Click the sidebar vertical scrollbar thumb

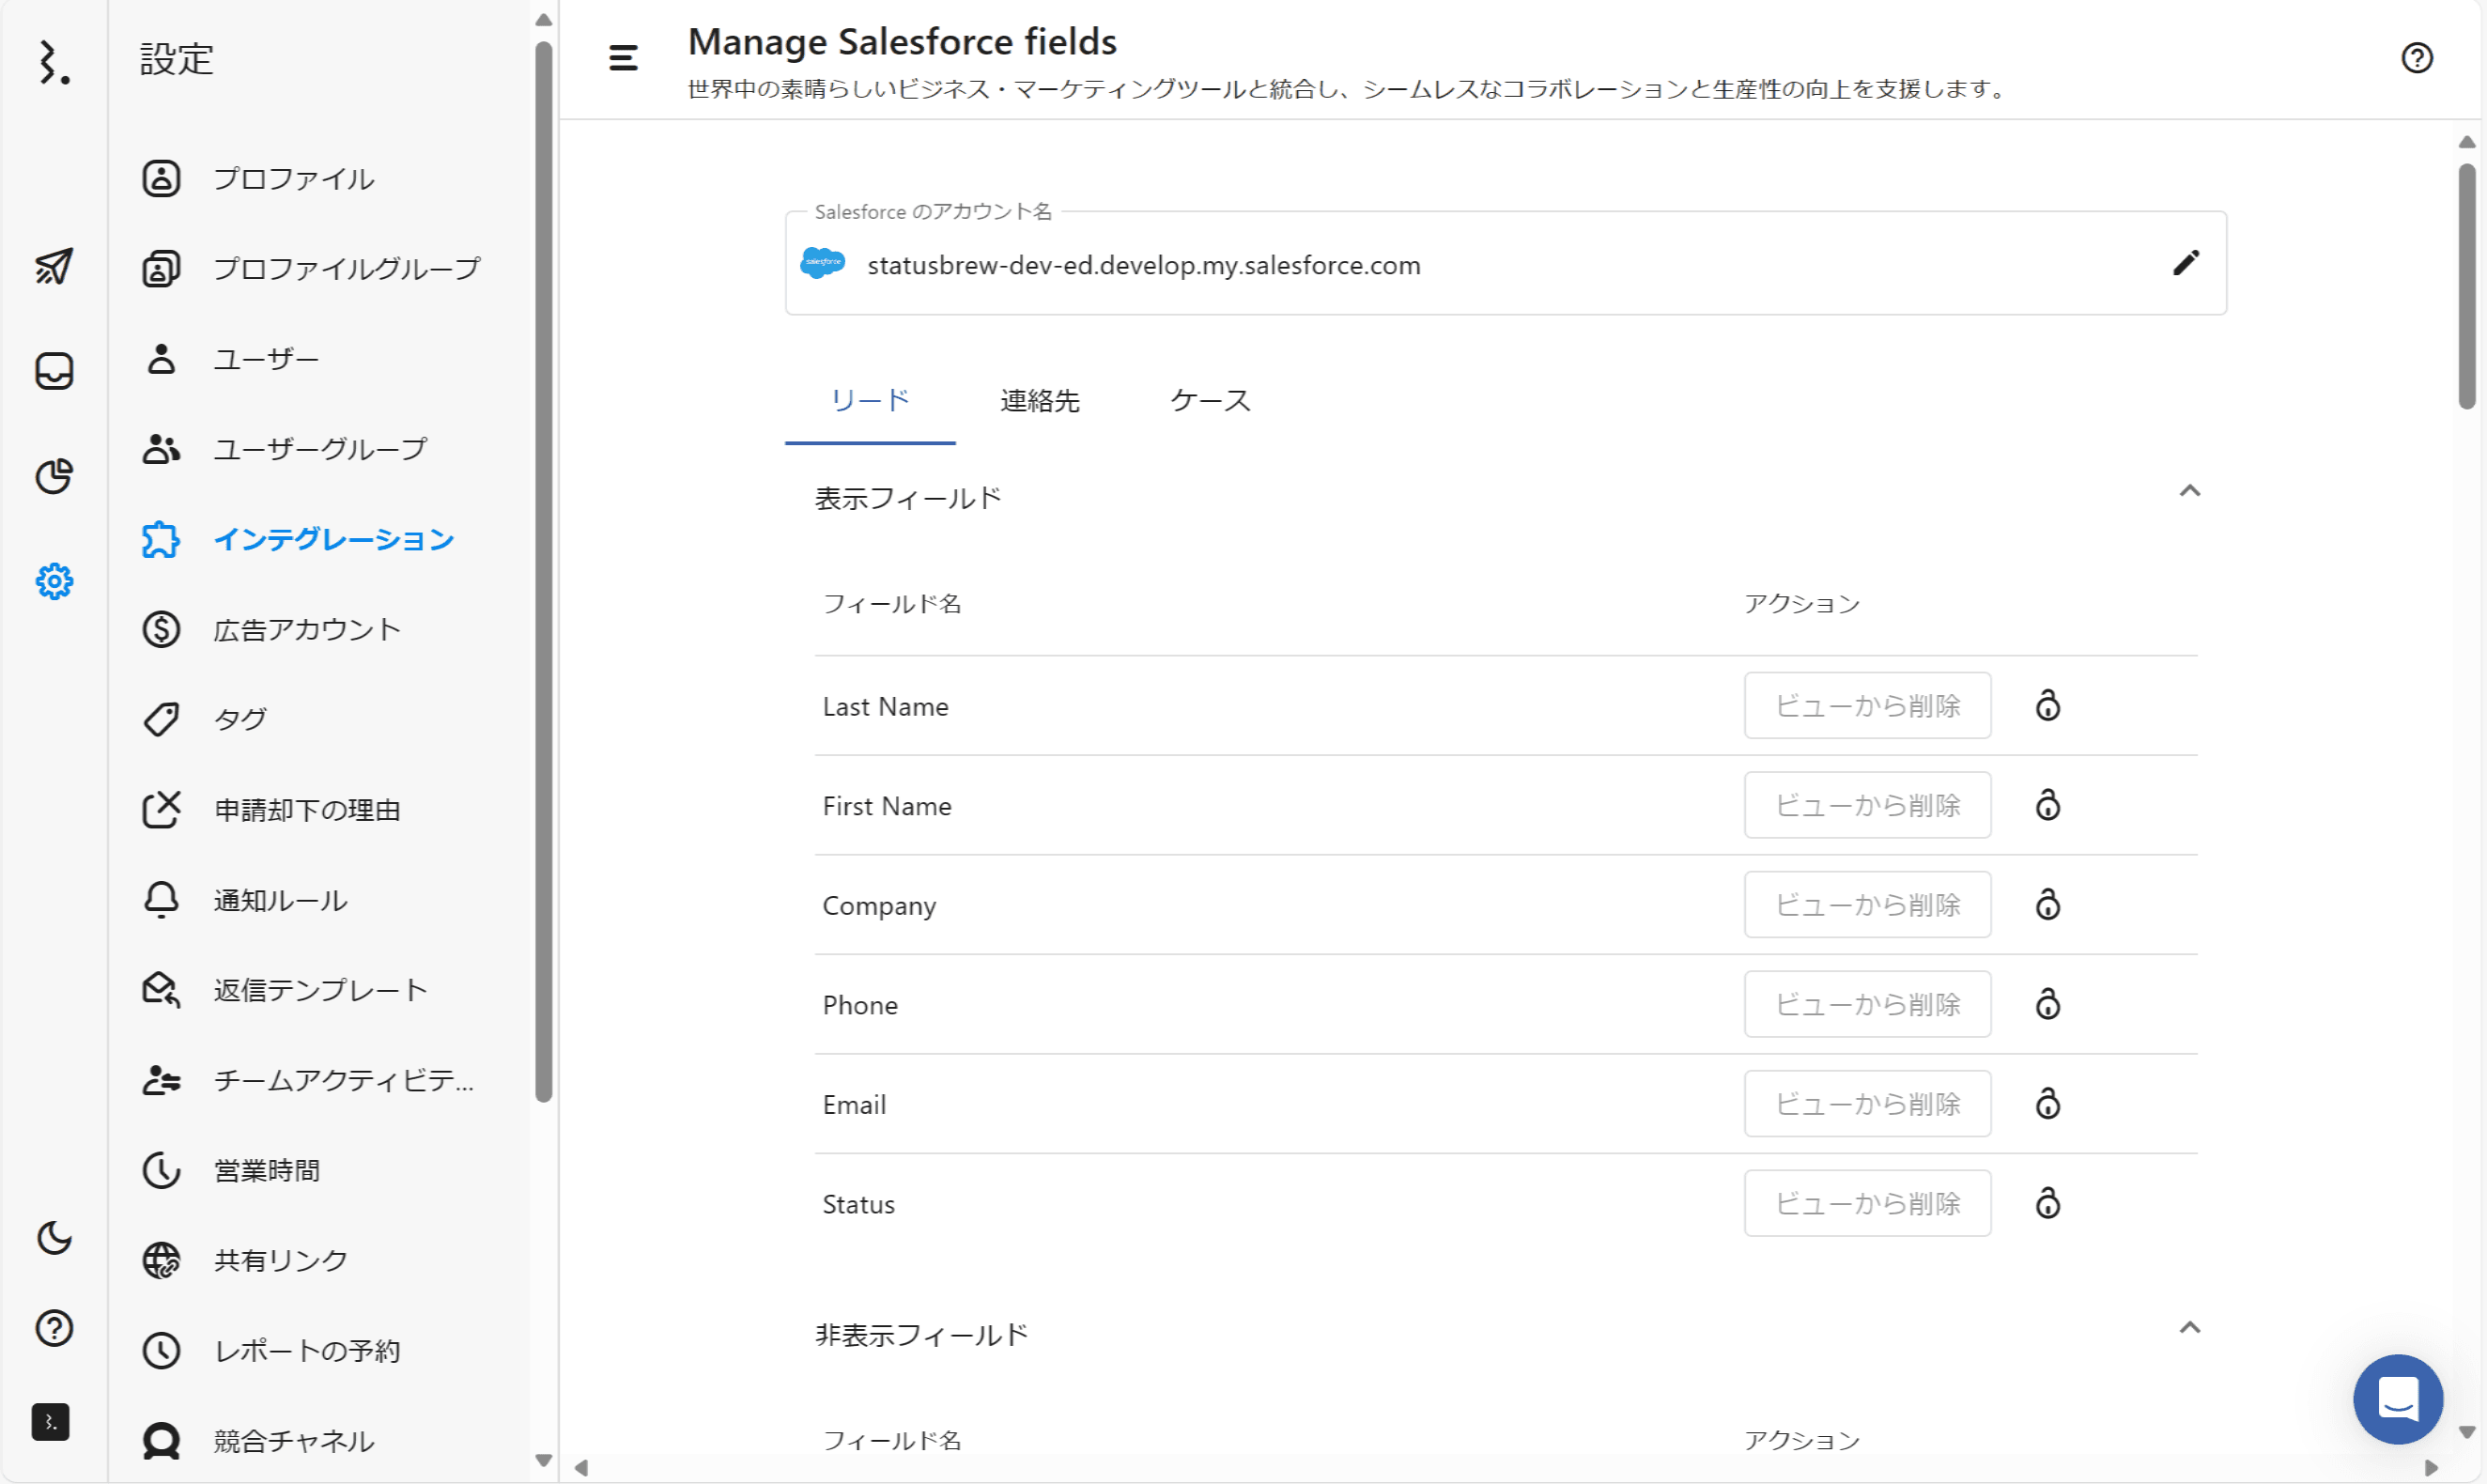tap(543, 570)
